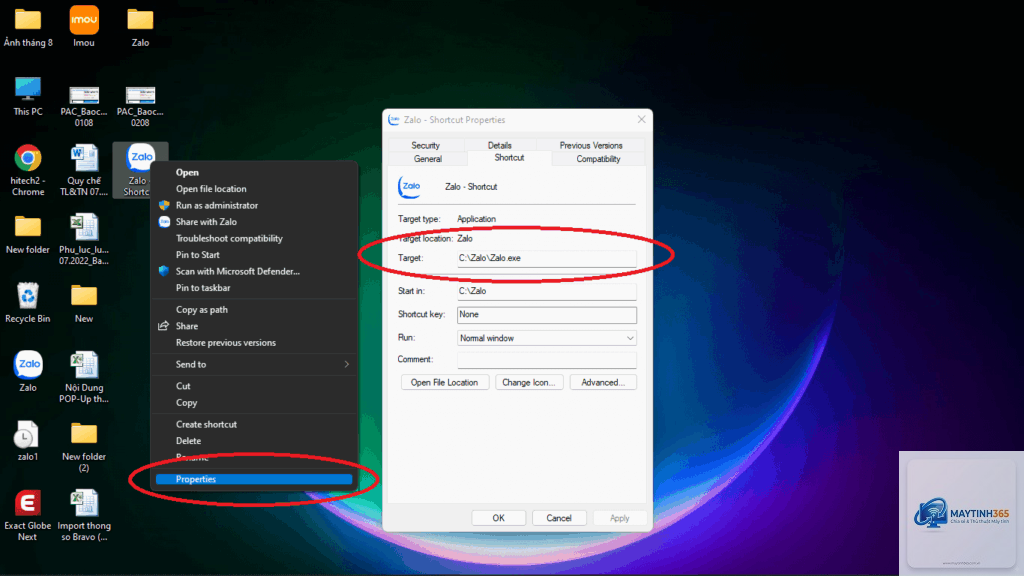Close the Zalo Shortcut Properties dialog
The image size is (1024, 576).
(641, 120)
